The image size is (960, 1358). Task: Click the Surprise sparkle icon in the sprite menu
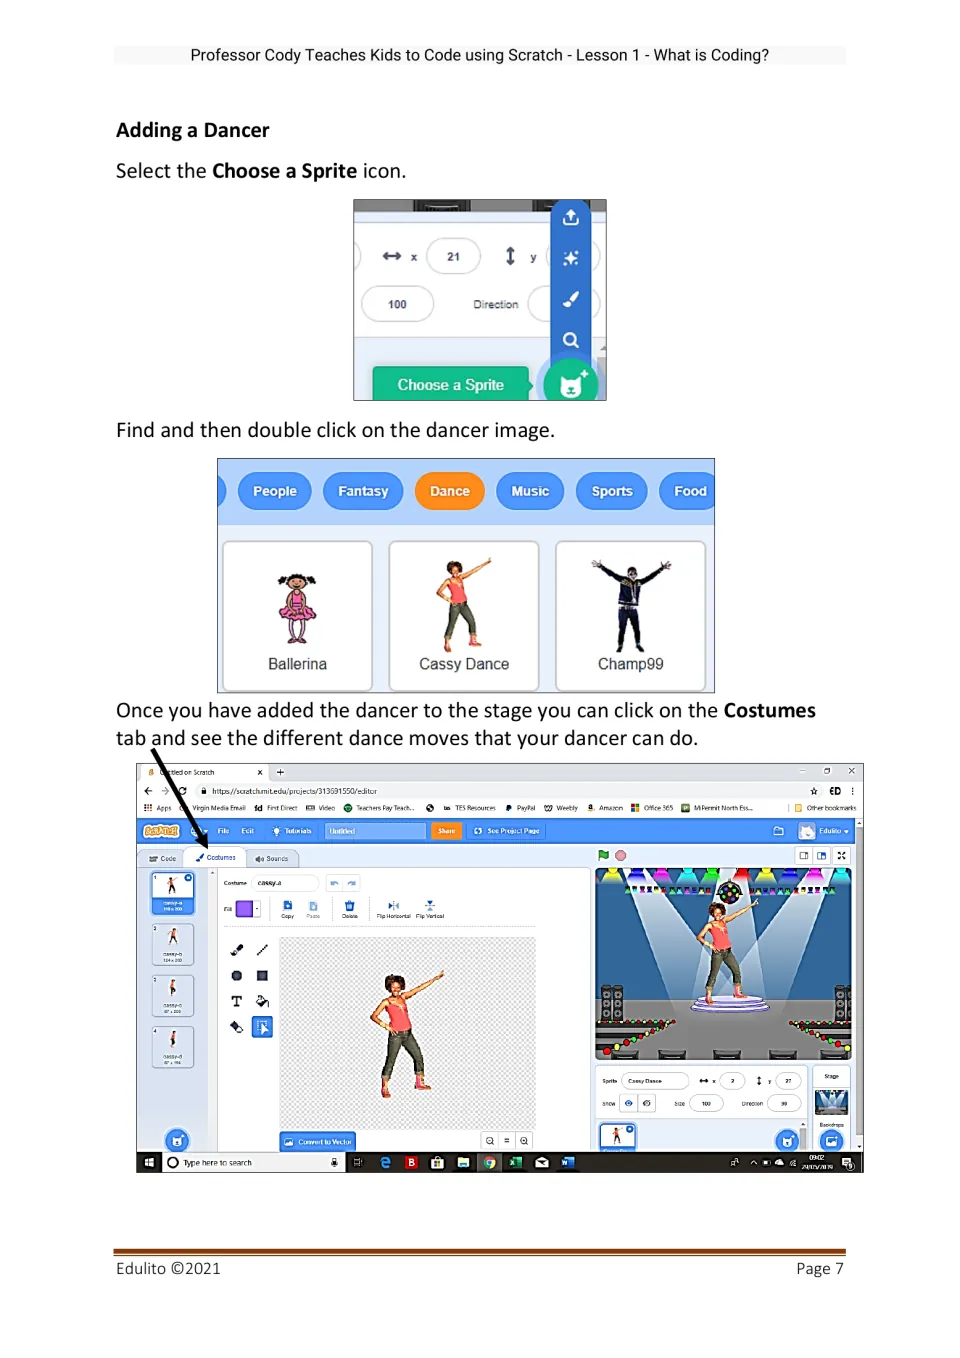pos(571,258)
